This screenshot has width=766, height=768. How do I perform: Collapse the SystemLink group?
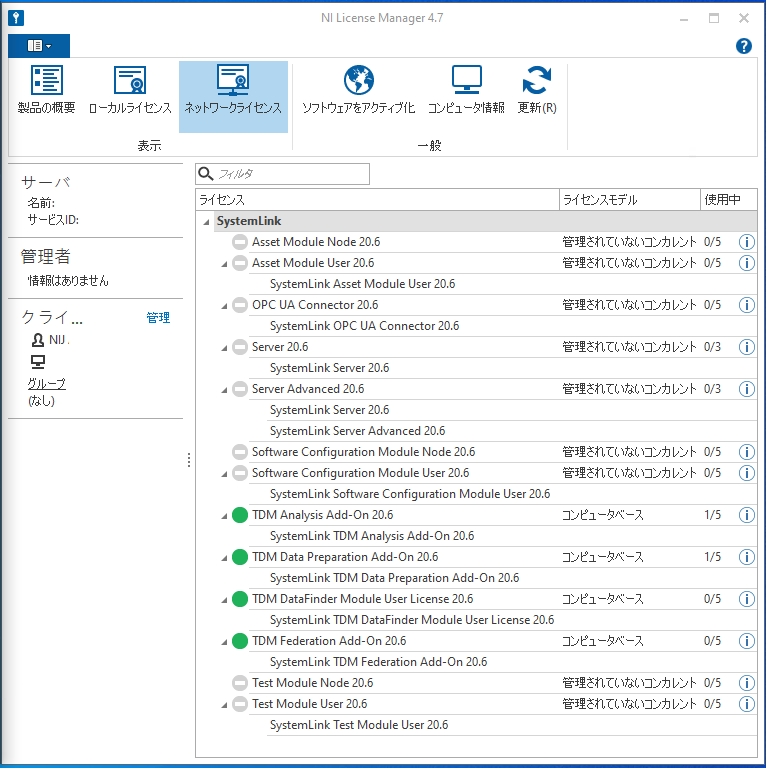(x=207, y=222)
